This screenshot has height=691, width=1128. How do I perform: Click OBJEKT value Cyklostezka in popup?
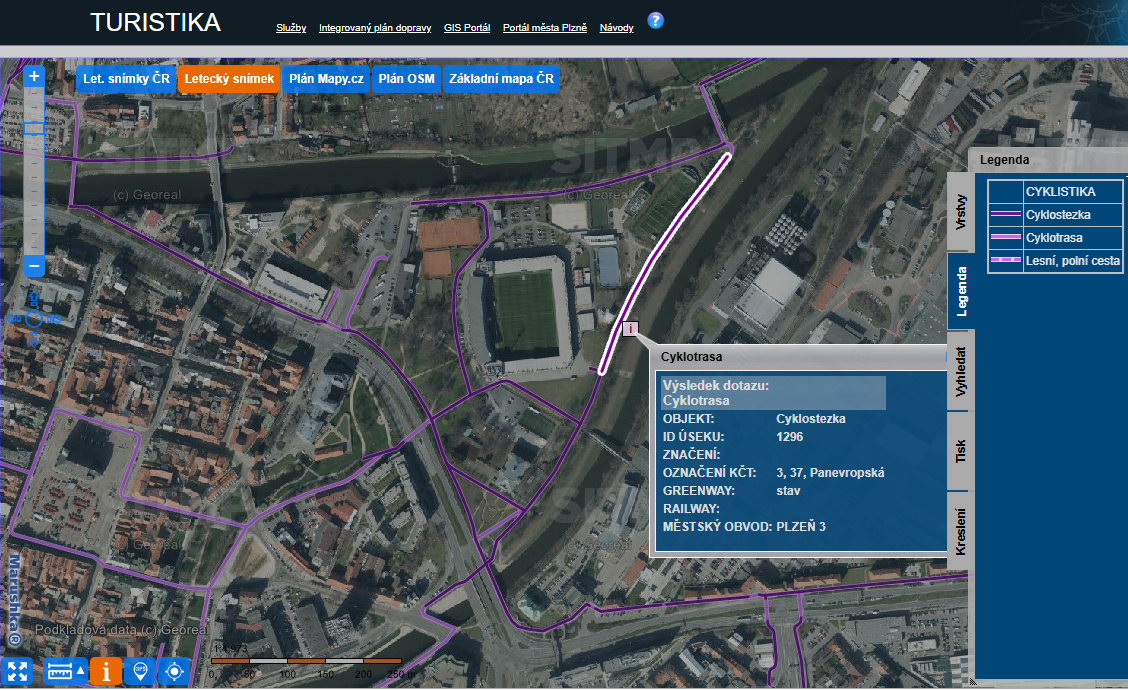(811, 419)
